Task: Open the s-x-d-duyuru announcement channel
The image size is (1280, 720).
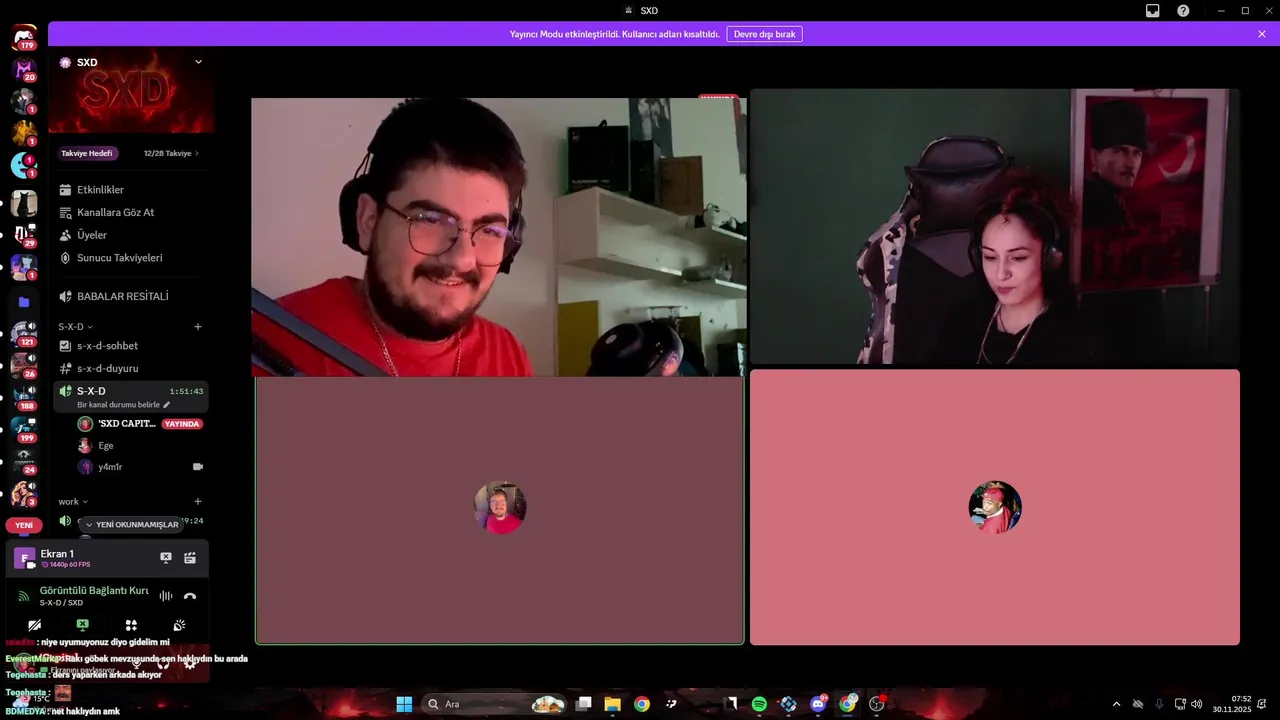Action: click(x=131, y=369)
